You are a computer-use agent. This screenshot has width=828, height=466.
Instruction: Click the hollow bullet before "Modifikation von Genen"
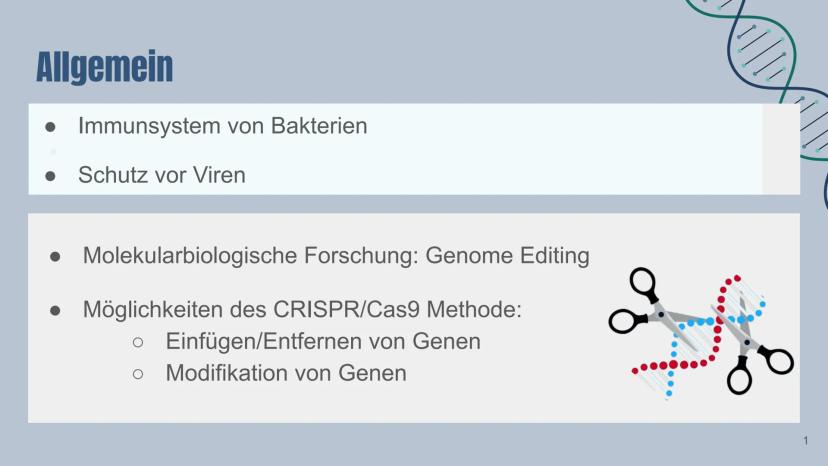coord(139,374)
